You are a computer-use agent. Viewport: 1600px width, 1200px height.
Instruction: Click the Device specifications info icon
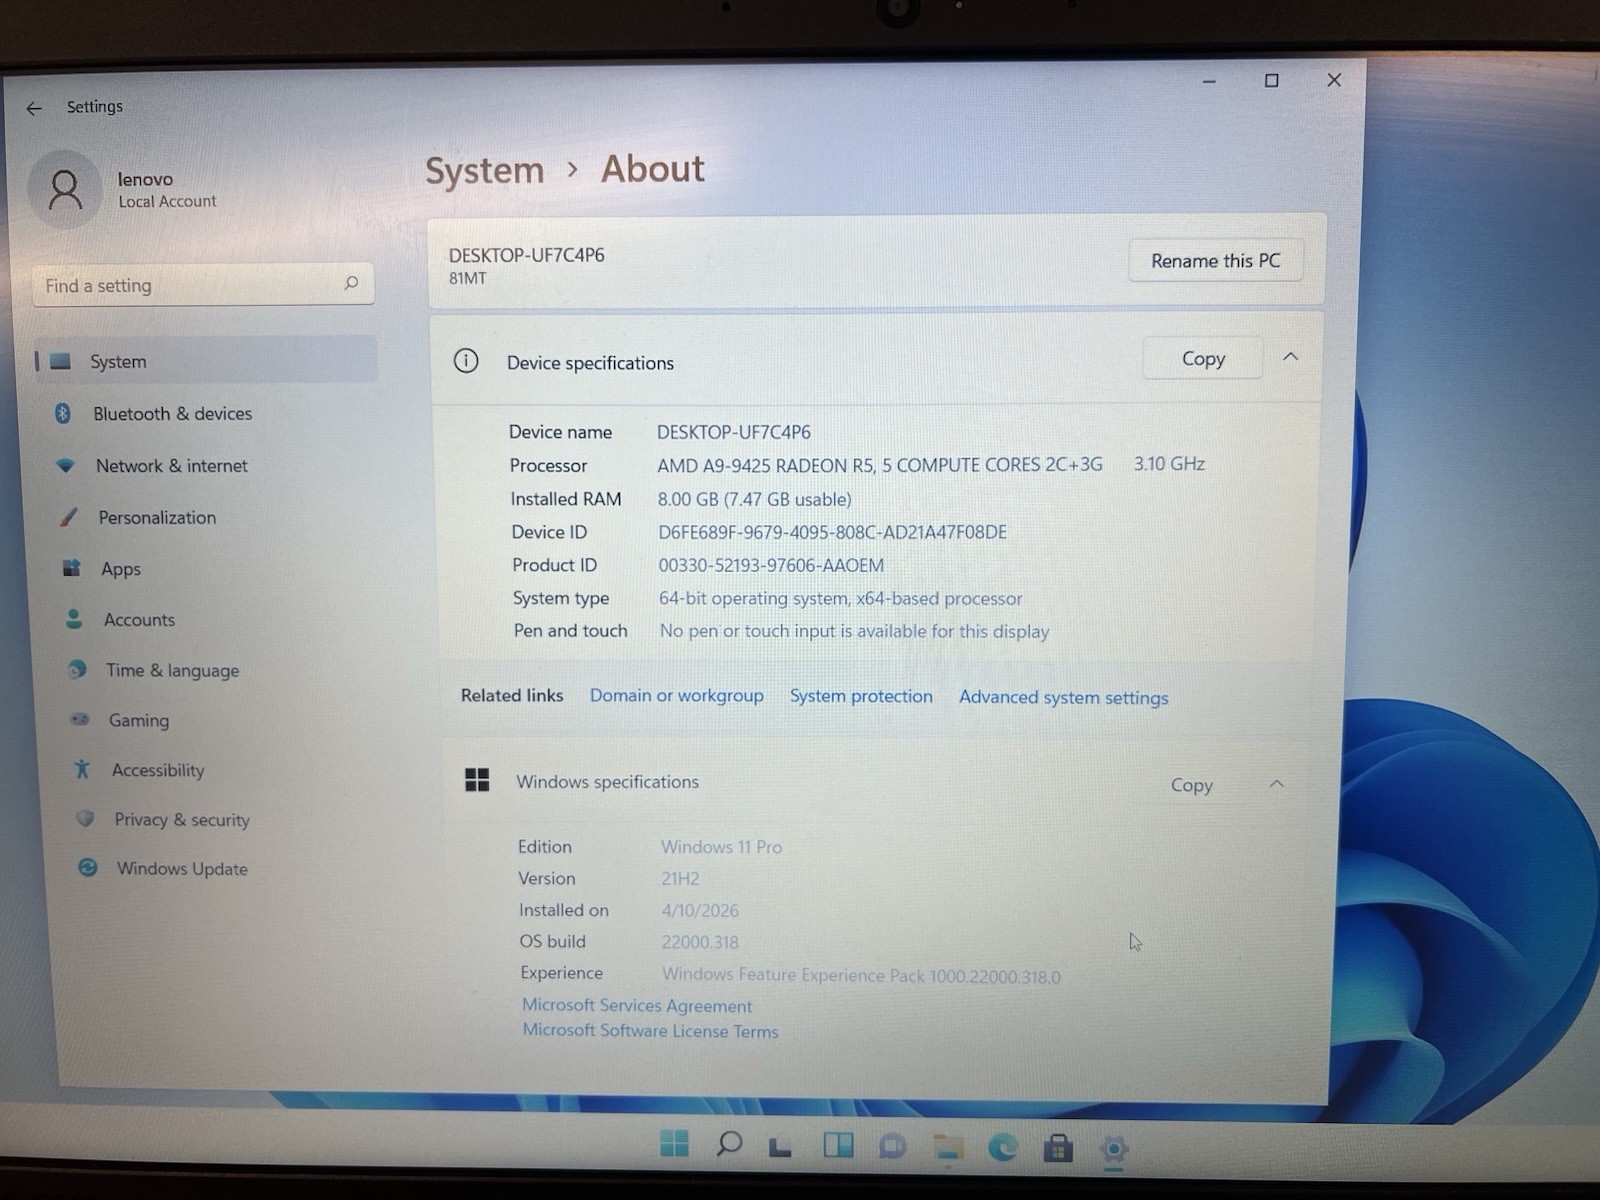tap(466, 361)
